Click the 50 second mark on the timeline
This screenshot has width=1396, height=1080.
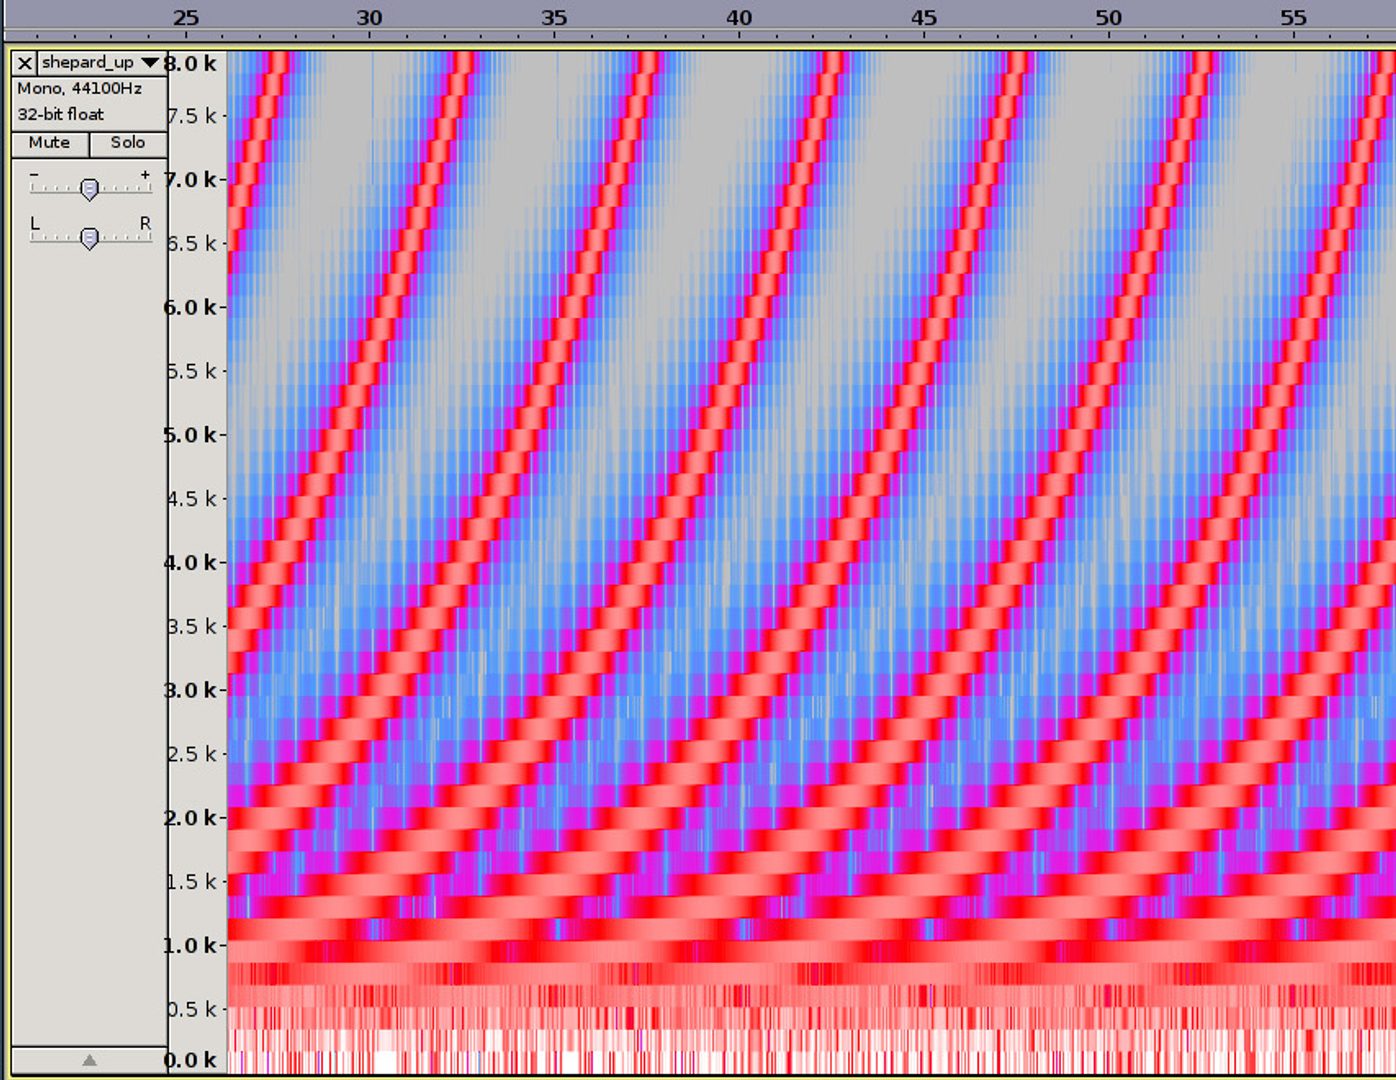[1108, 18]
